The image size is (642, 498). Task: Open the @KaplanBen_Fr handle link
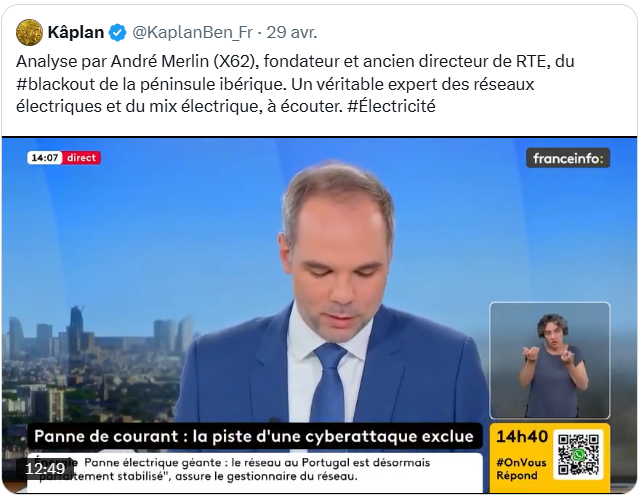point(192,33)
